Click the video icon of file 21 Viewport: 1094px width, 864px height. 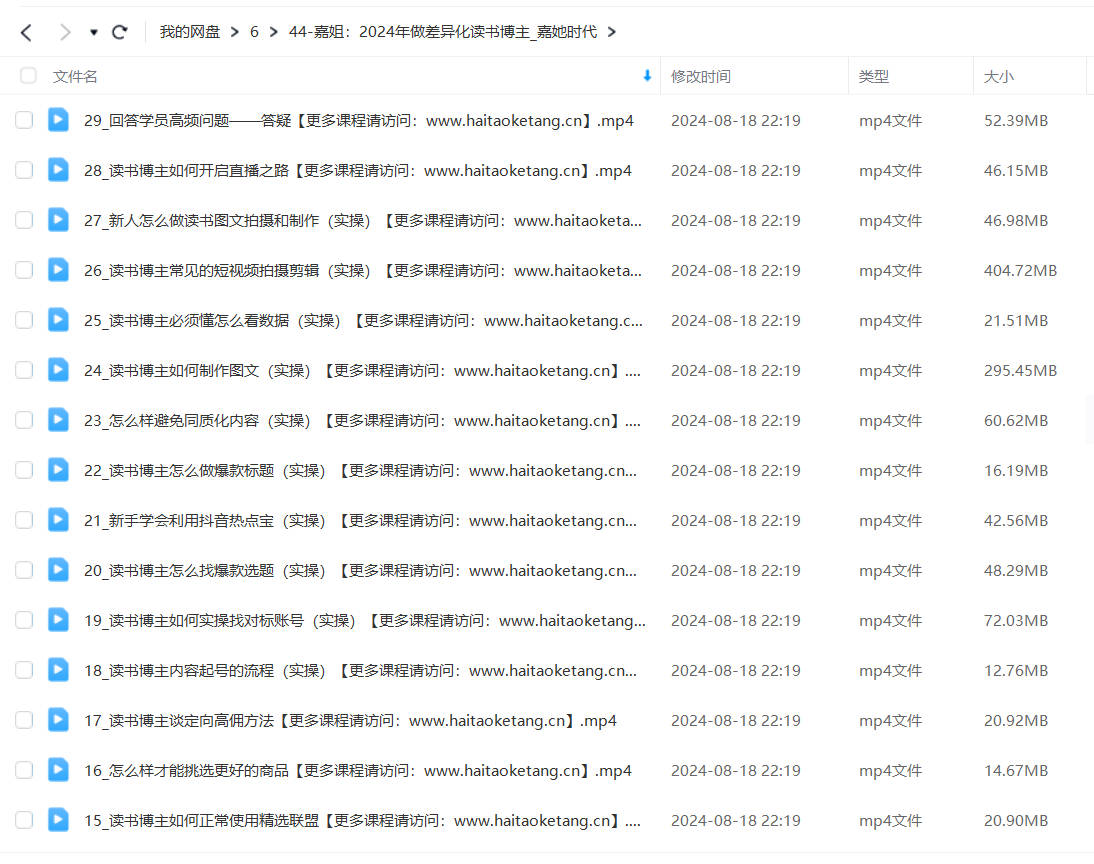pyautogui.click(x=58, y=519)
